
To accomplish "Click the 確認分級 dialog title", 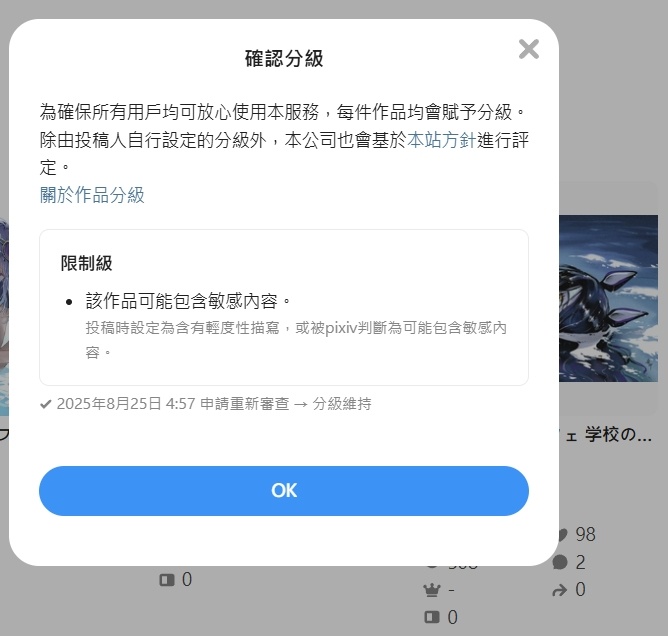I will pyautogui.click(x=284, y=58).
